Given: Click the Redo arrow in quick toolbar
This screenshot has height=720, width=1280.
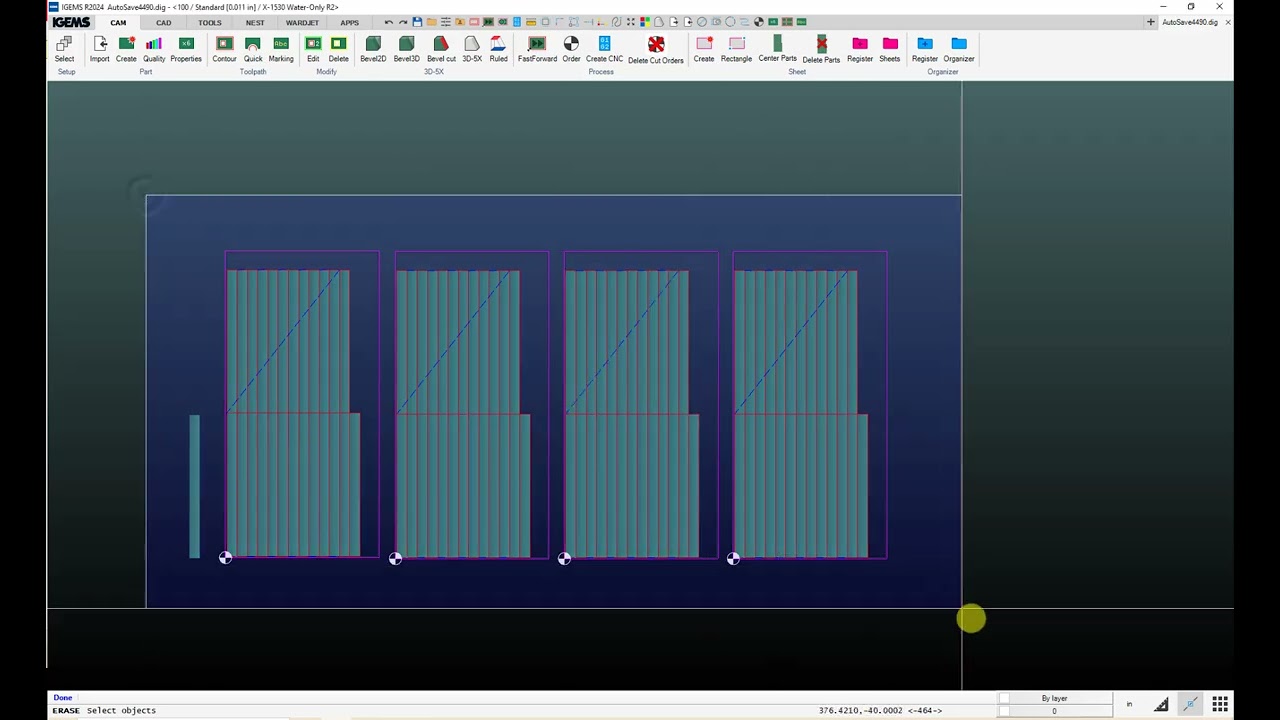Looking at the screenshot, I should point(403,22).
